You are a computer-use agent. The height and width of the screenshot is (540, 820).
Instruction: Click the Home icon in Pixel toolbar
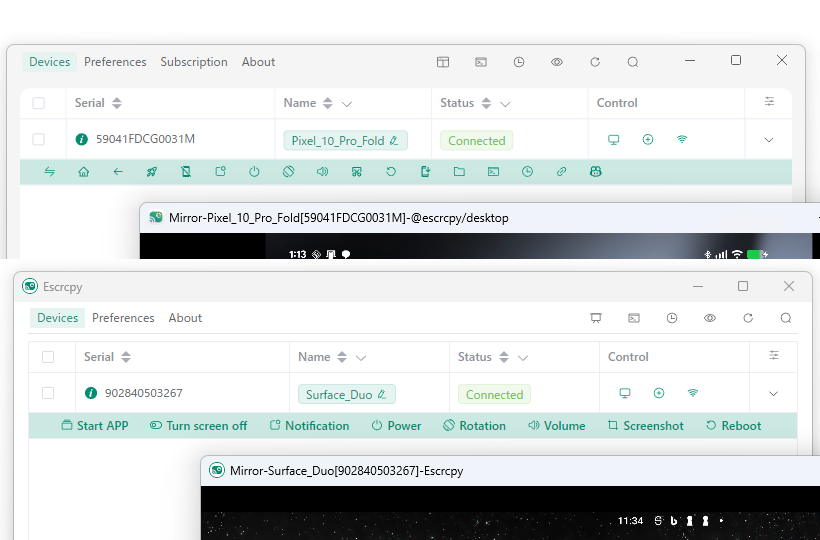(84, 171)
